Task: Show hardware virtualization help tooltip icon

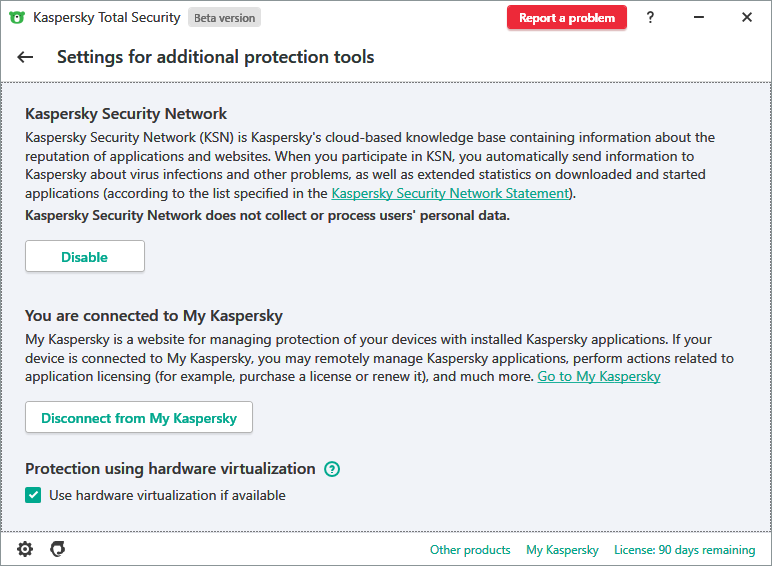Action: 332,469
